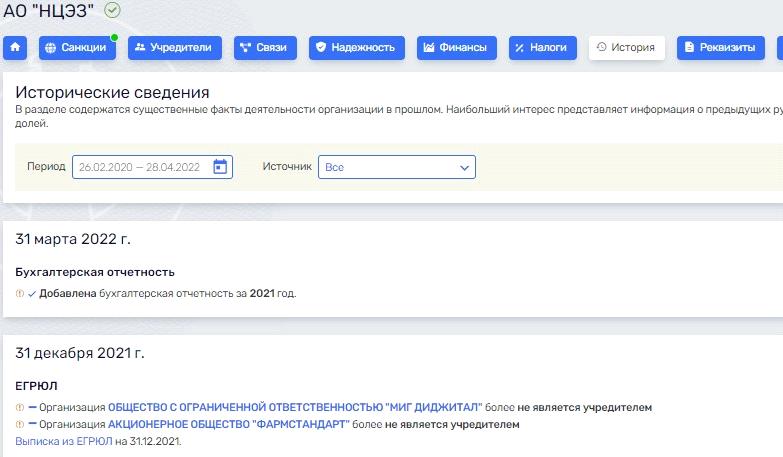This screenshot has height=457, width=783.
Task: Open the calendar picker icon in Период
Action: (220, 167)
